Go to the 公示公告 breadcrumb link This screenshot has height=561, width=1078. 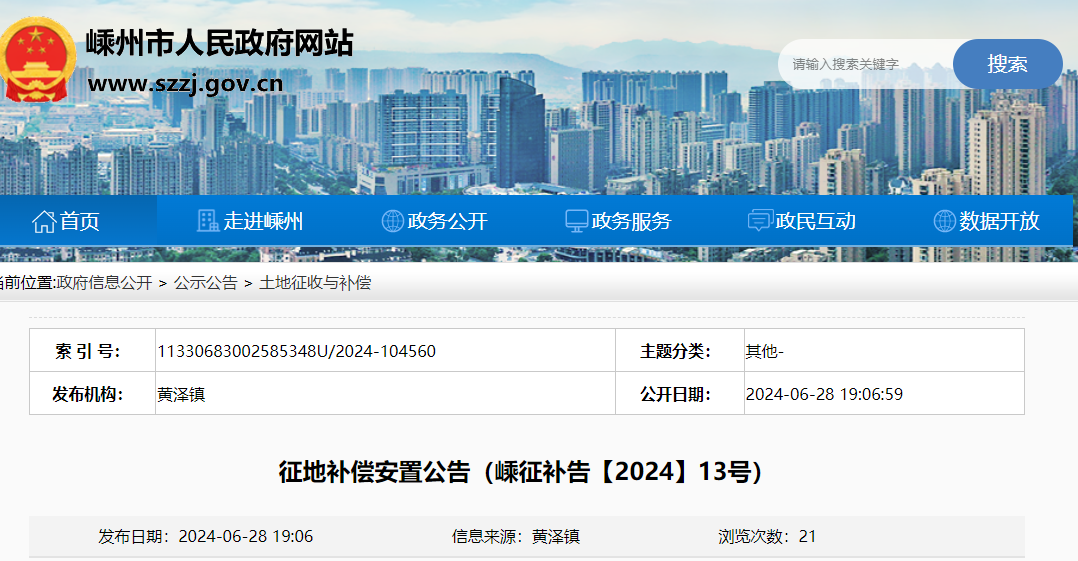click(x=205, y=283)
